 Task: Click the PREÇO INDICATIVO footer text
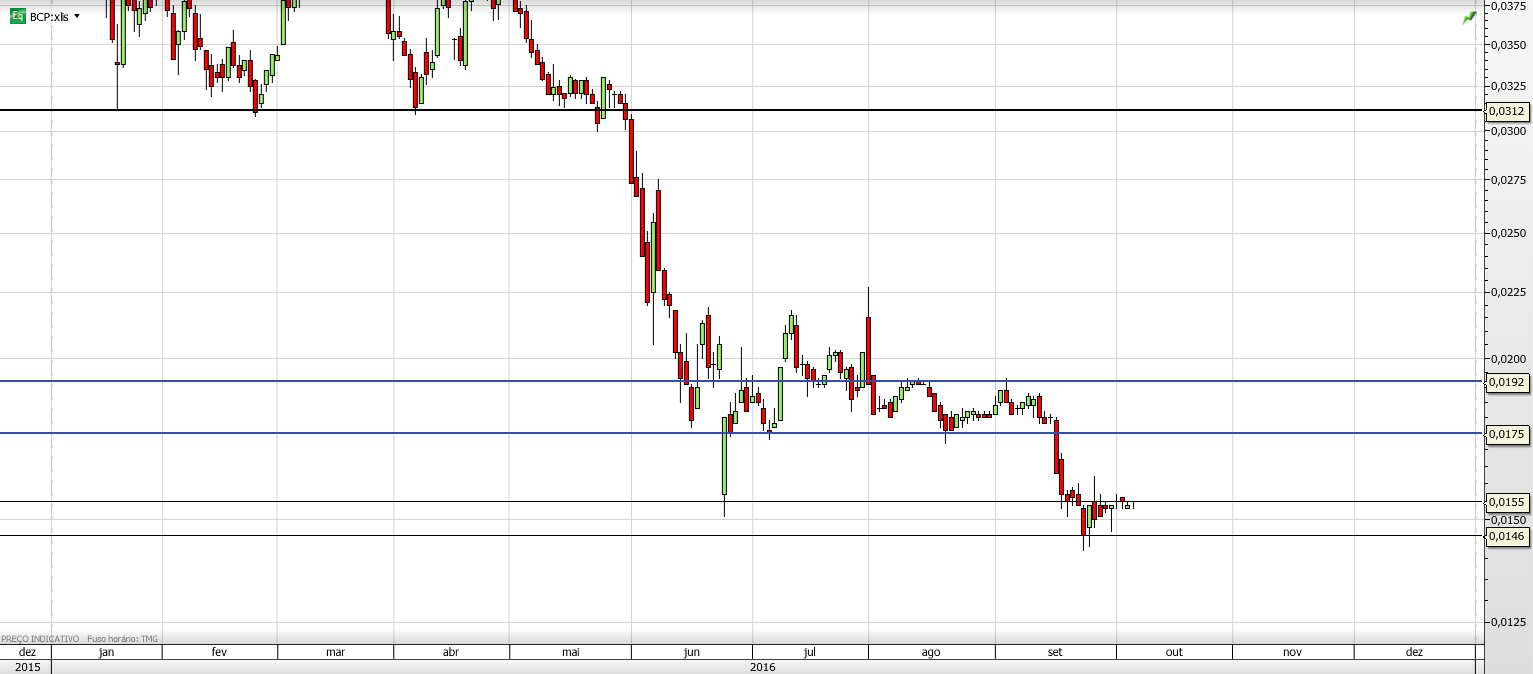[40, 638]
